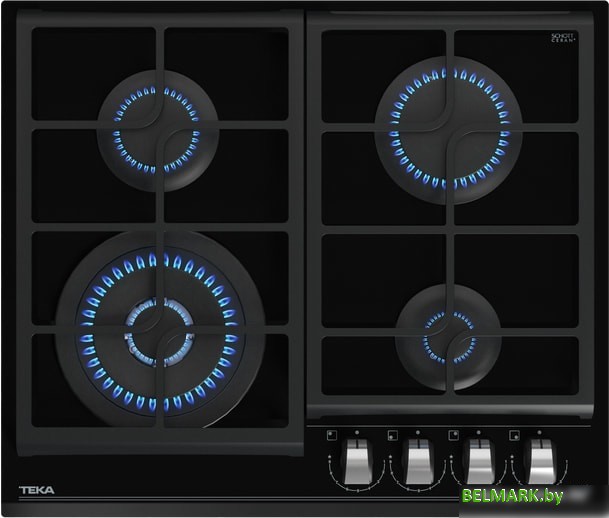Click the third control knob from the left

pos(480,461)
